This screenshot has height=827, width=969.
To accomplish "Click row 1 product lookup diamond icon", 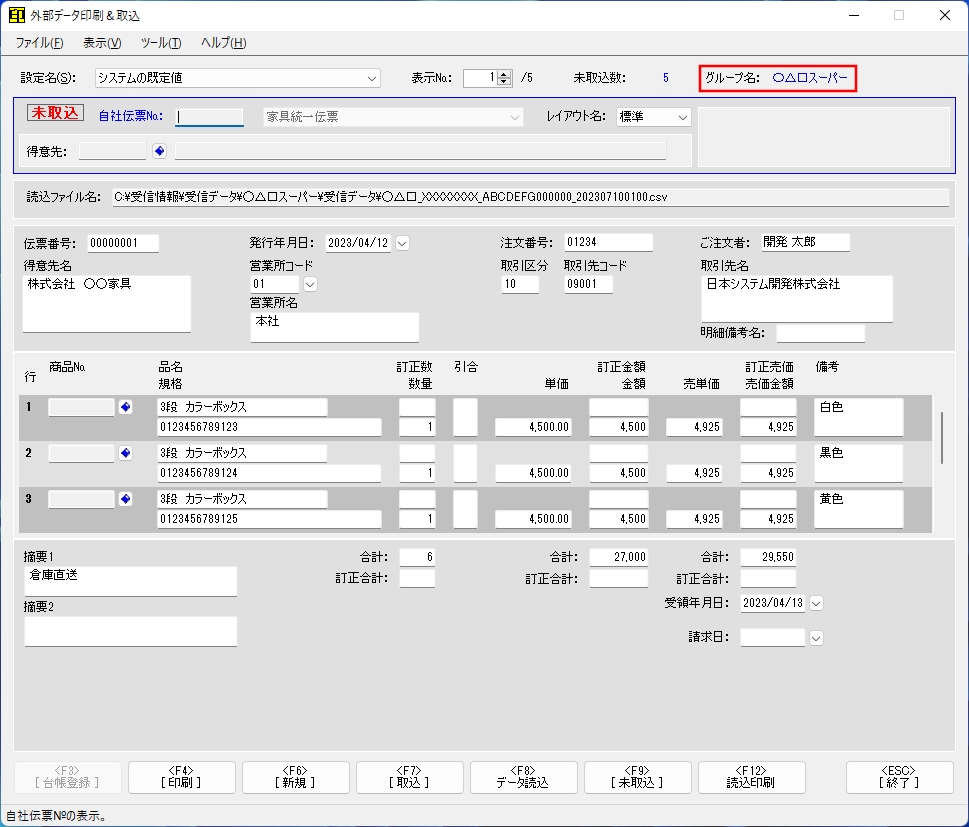I will coord(125,407).
